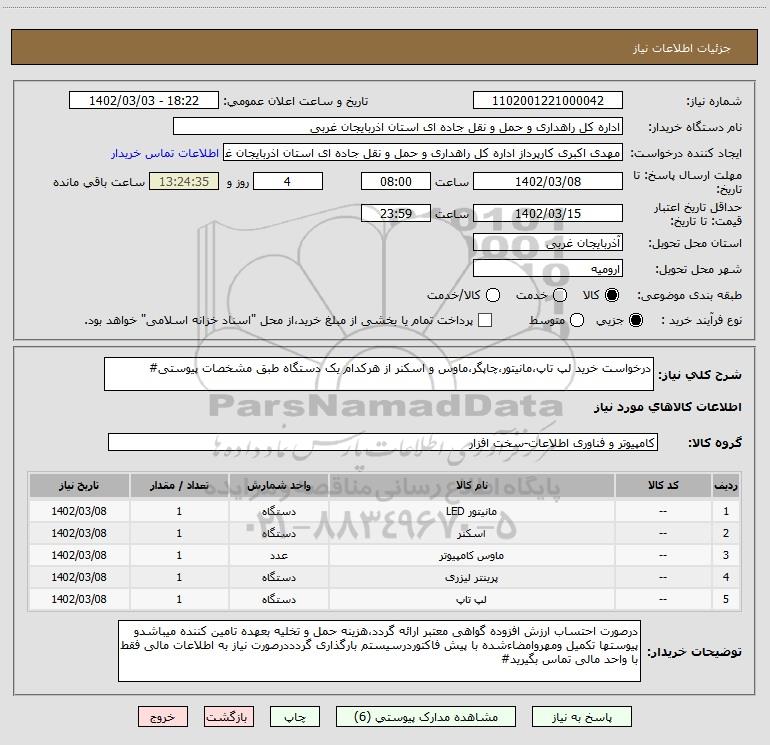Click the تاریخ نیاز column header
Image resolution: width=770 pixels, height=745 pixels.
pos(79,486)
